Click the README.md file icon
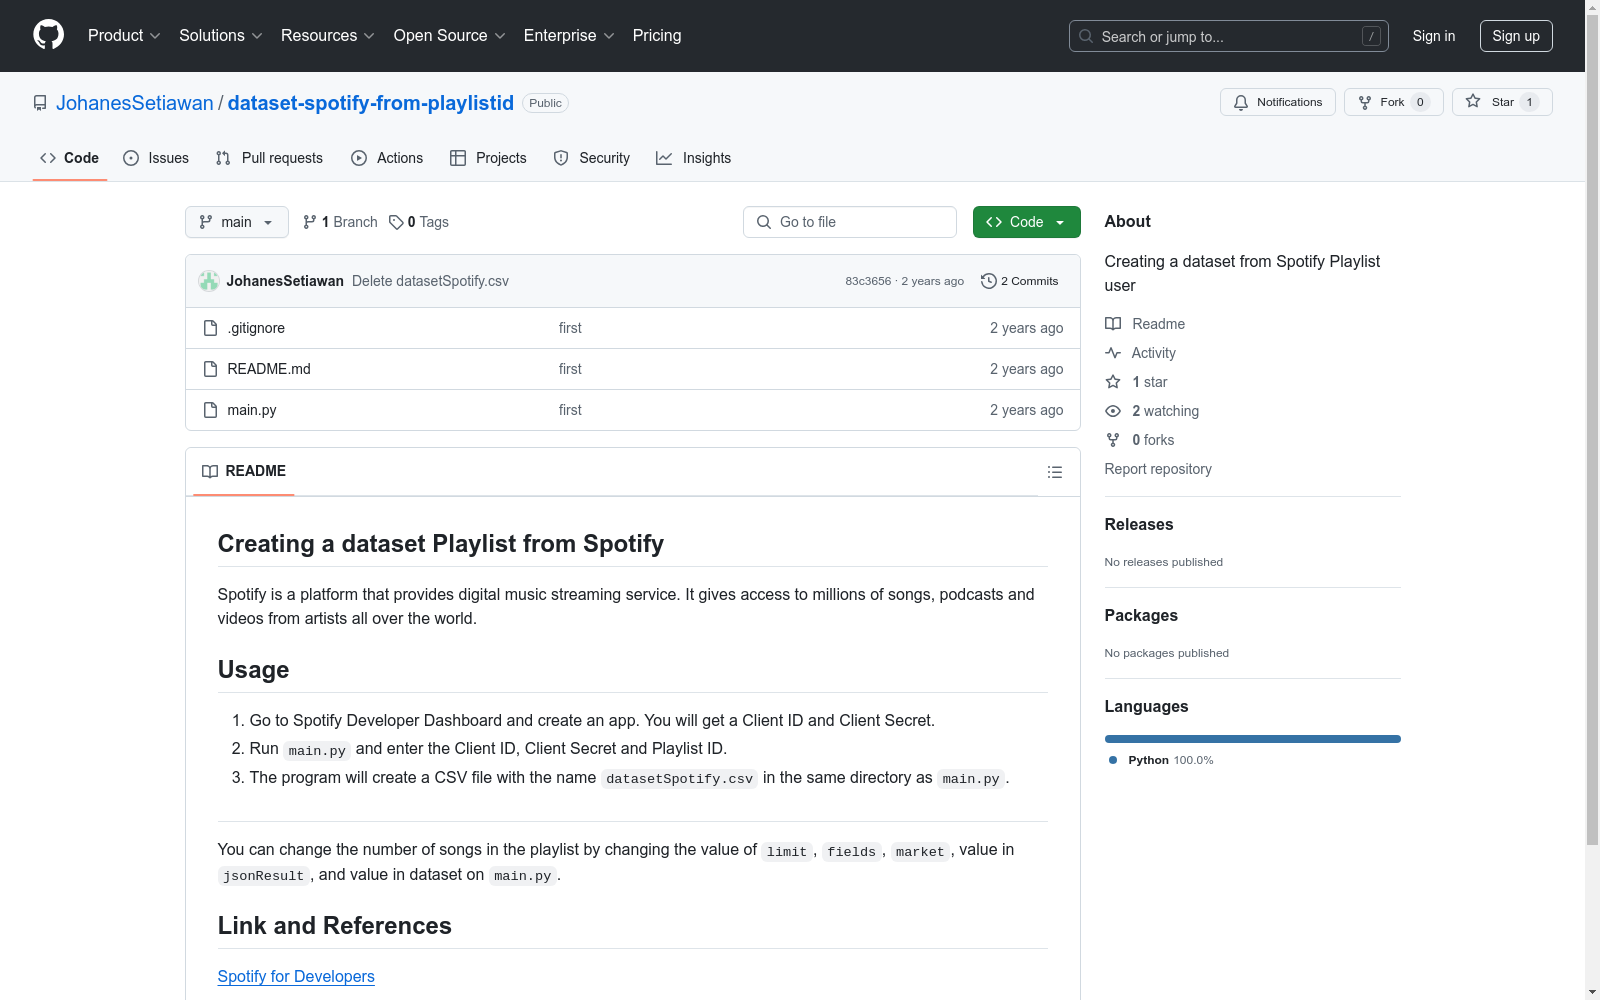Screen dimensions: 1600x1000 point(210,369)
